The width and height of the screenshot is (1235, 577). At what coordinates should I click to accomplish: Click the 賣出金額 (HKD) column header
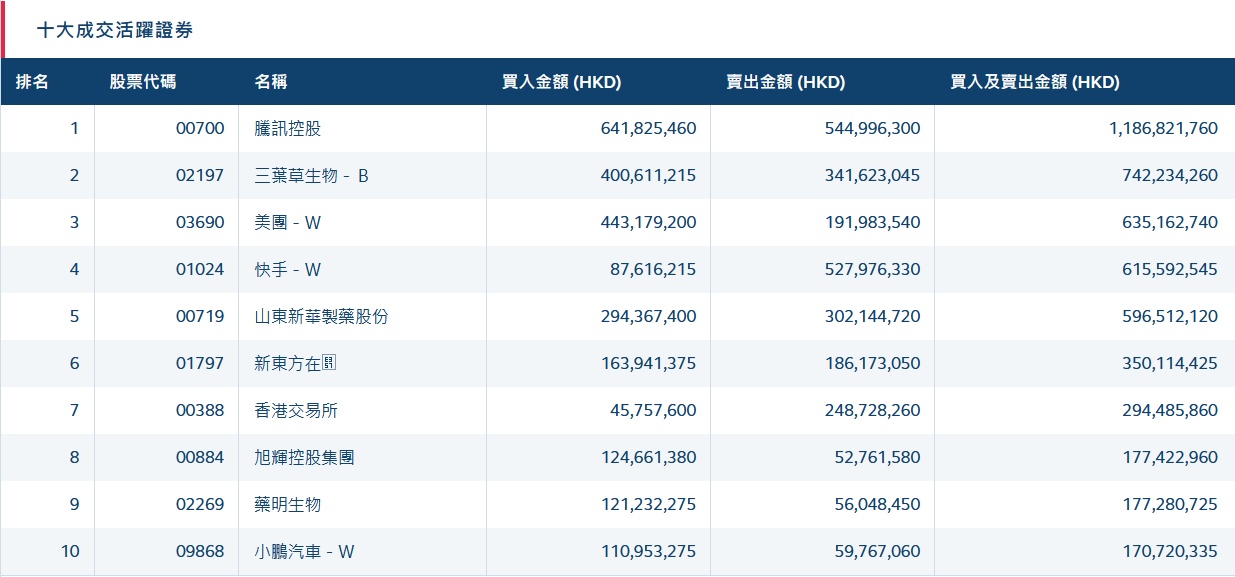coord(785,82)
